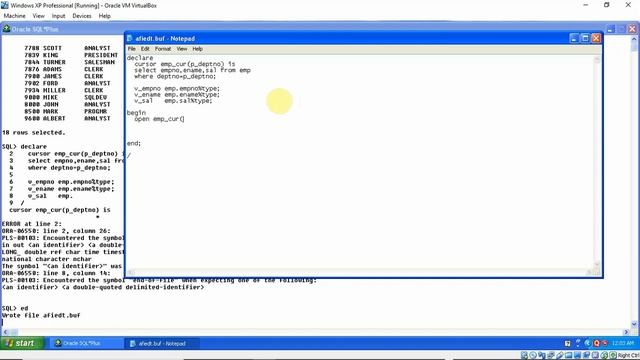Click the VirtualBox audio indicator icon

click(x=541, y=355)
